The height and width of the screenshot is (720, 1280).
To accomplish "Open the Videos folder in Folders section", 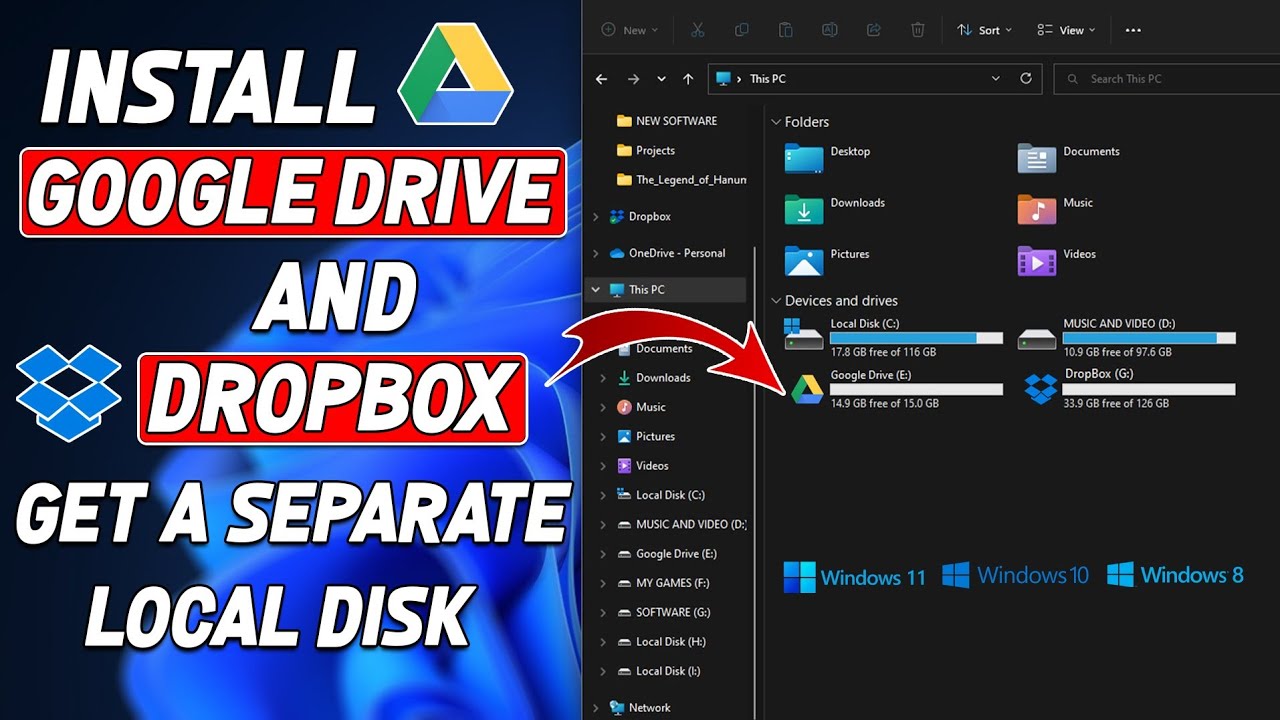I will [x=1037, y=260].
